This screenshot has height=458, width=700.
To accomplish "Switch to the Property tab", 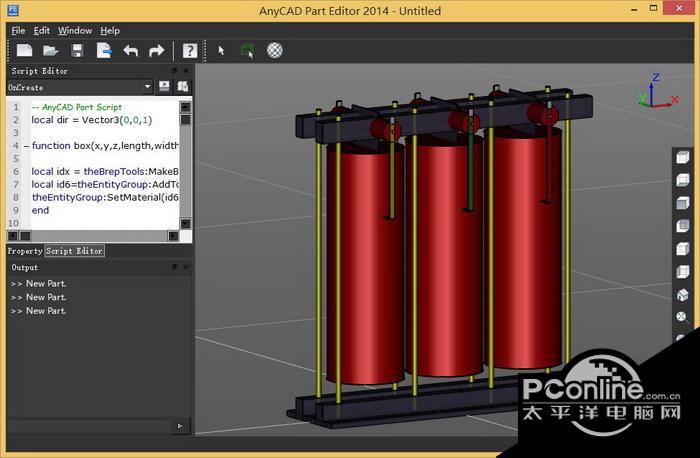I will click(25, 251).
